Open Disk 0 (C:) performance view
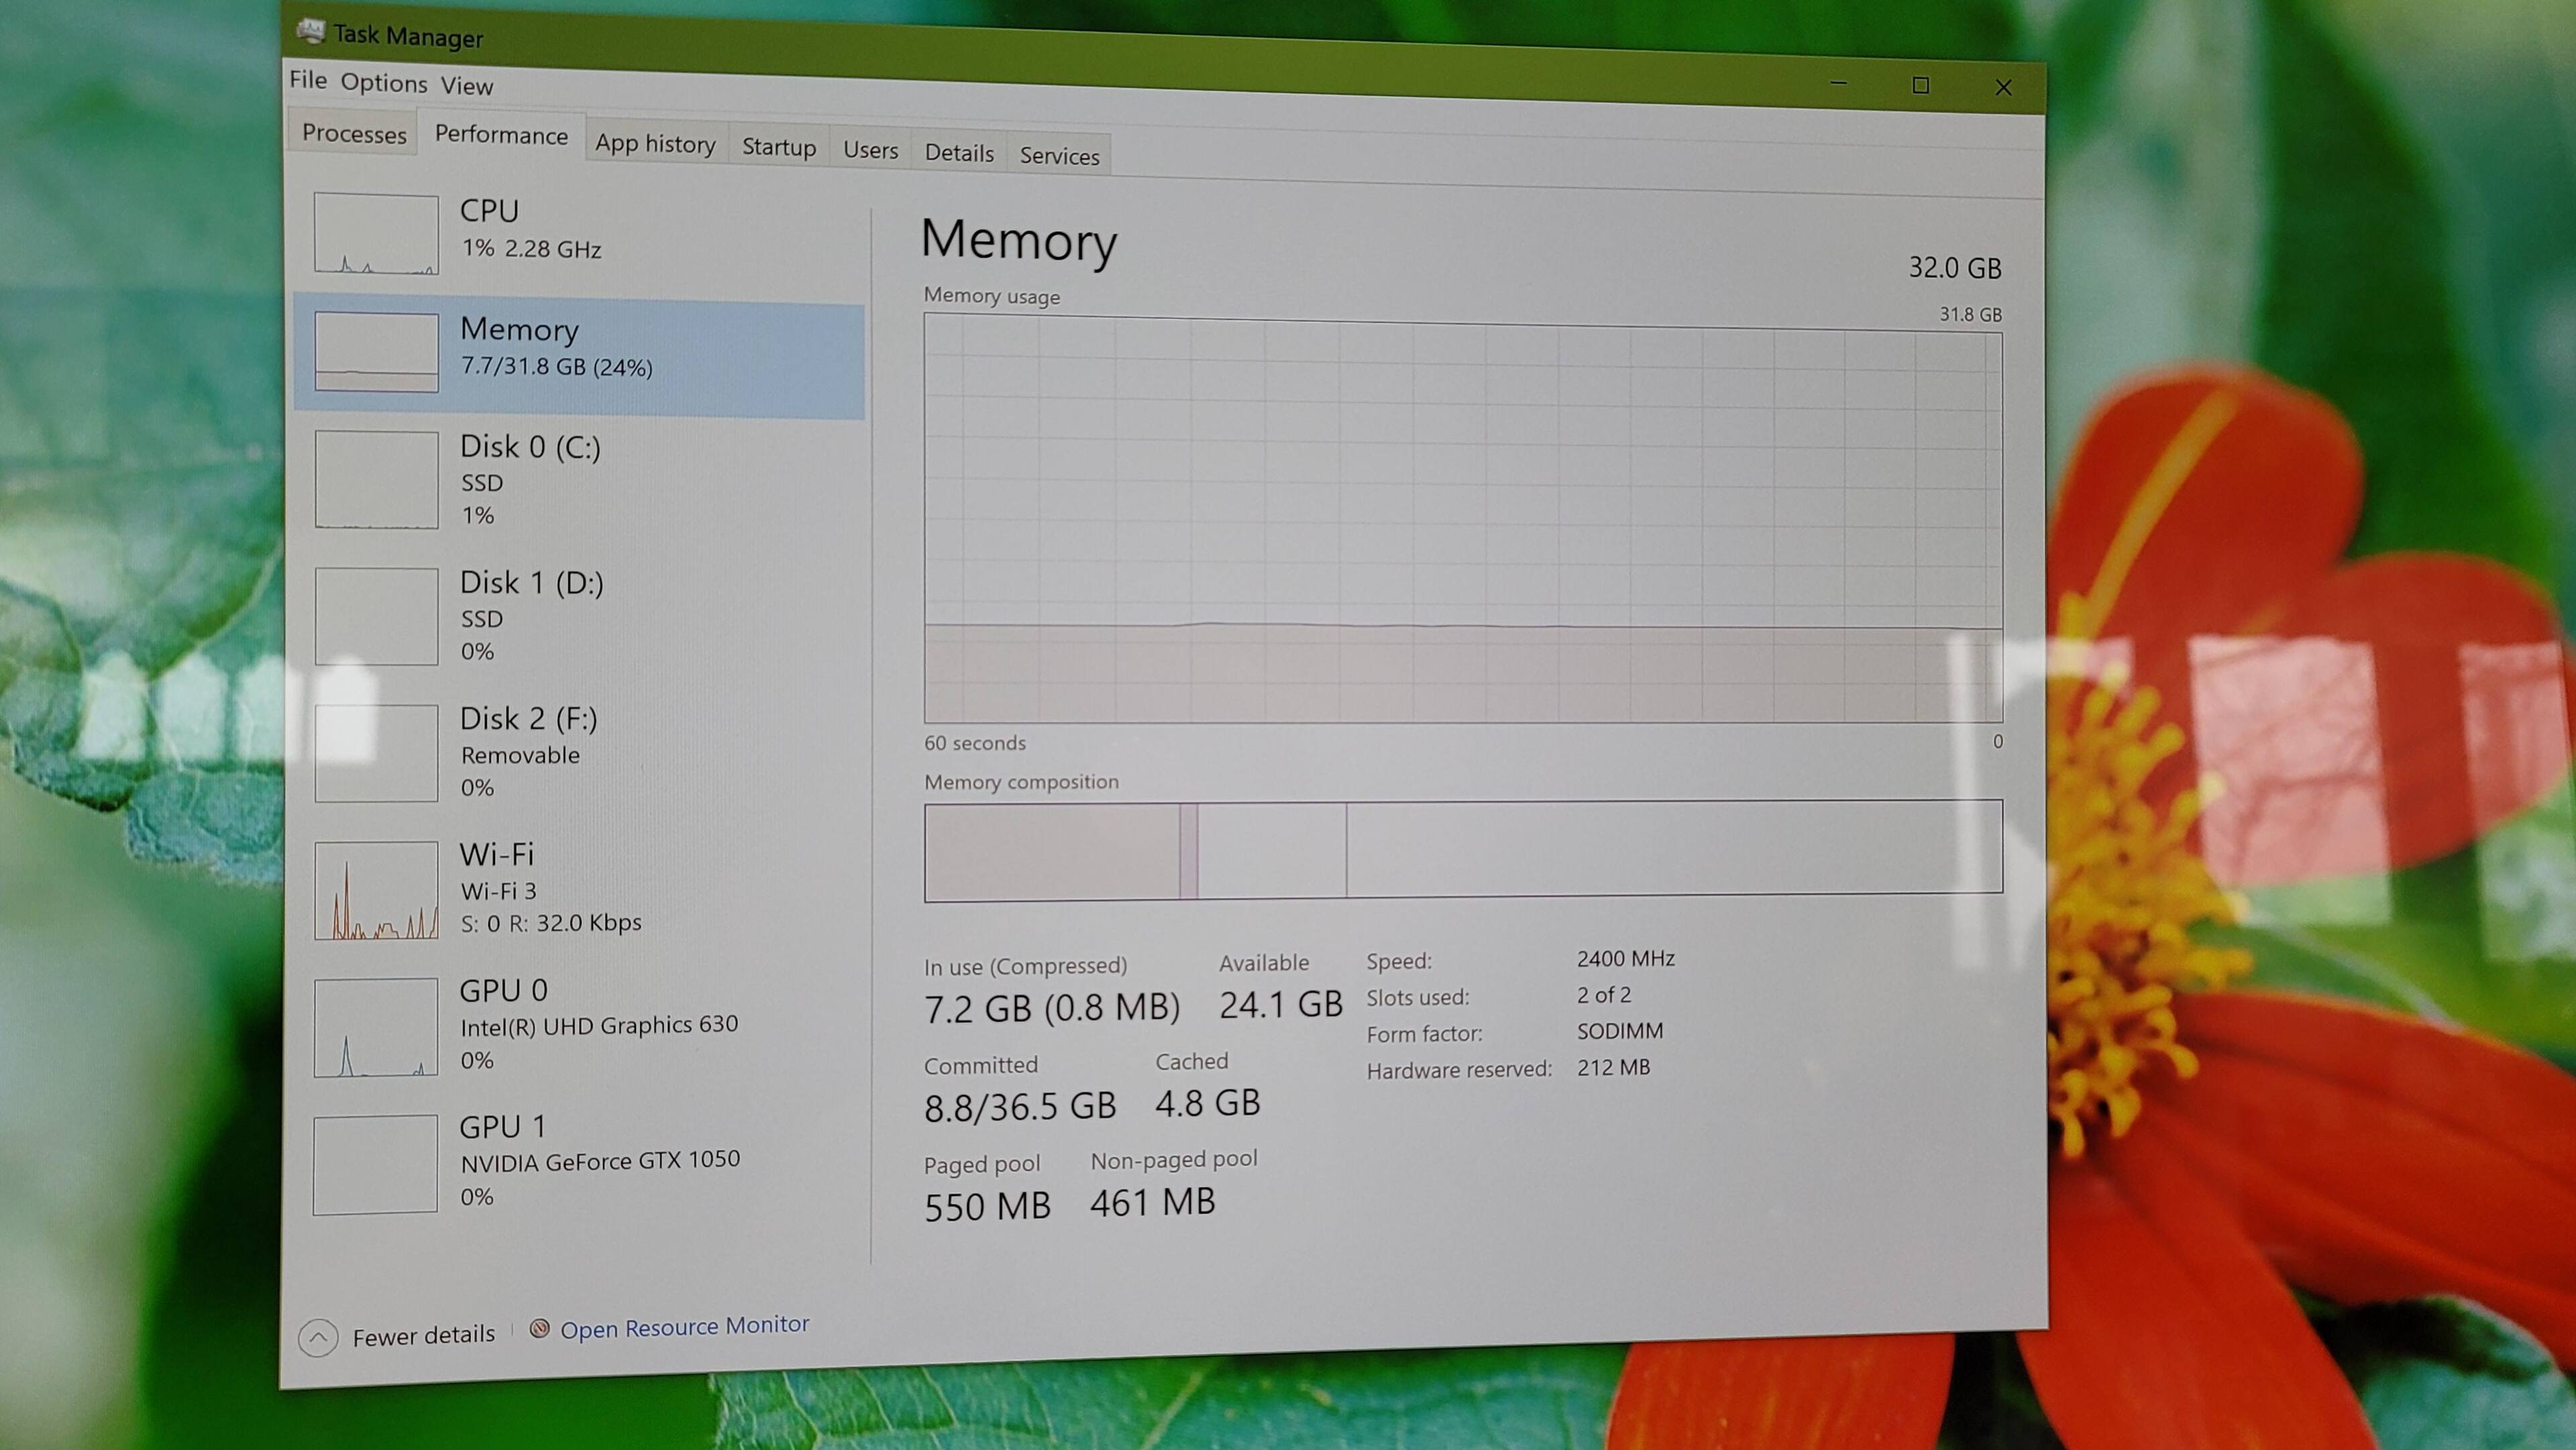Image resolution: width=2576 pixels, height=1450 pixels. click(x=530, y=478)
